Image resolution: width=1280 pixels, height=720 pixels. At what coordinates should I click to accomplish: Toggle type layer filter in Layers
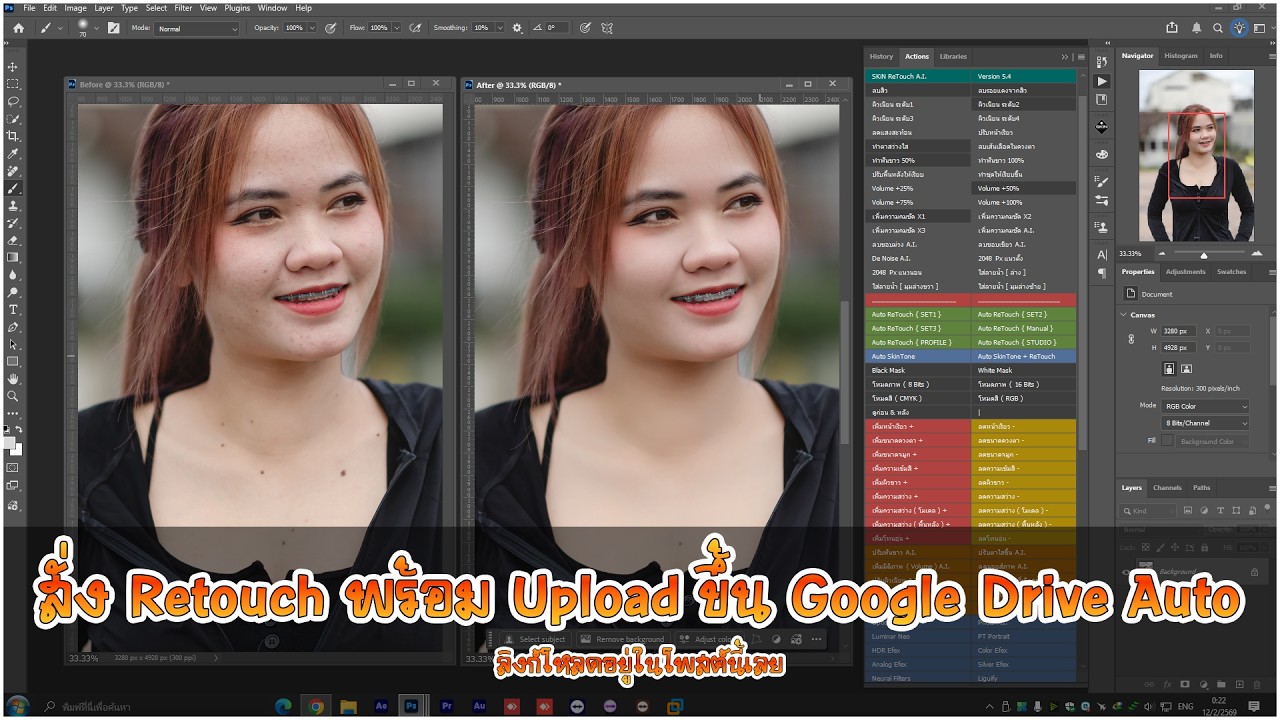point(1220,511)
